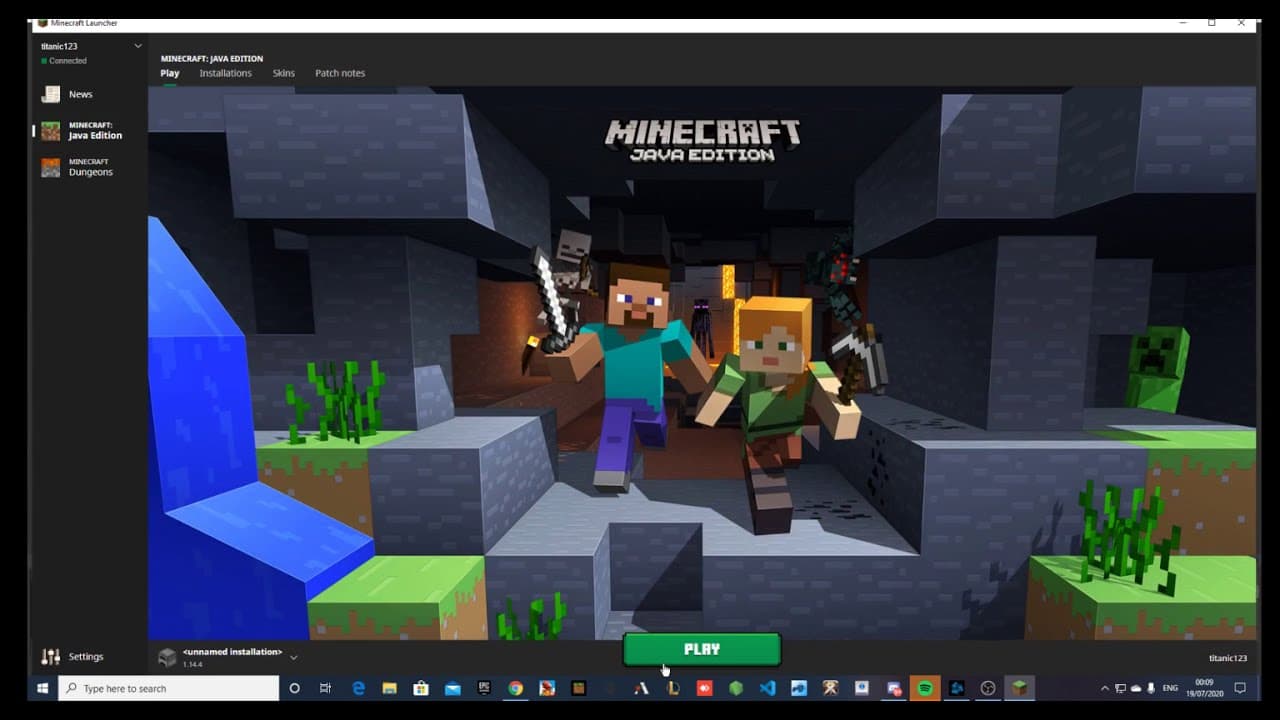
Task: Open Spotify from taskbar
Action: click(x=925, y=688)
